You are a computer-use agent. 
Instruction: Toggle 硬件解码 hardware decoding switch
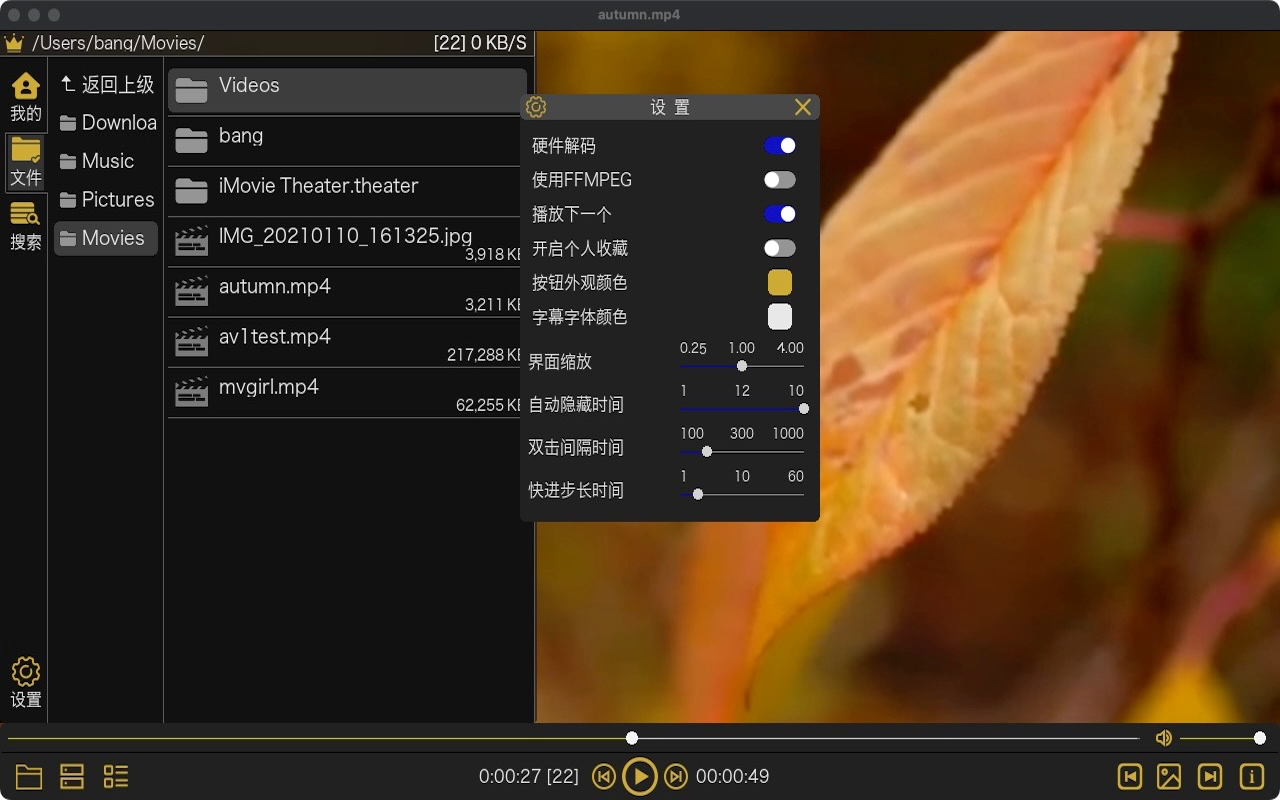click(x=780, y=146)
